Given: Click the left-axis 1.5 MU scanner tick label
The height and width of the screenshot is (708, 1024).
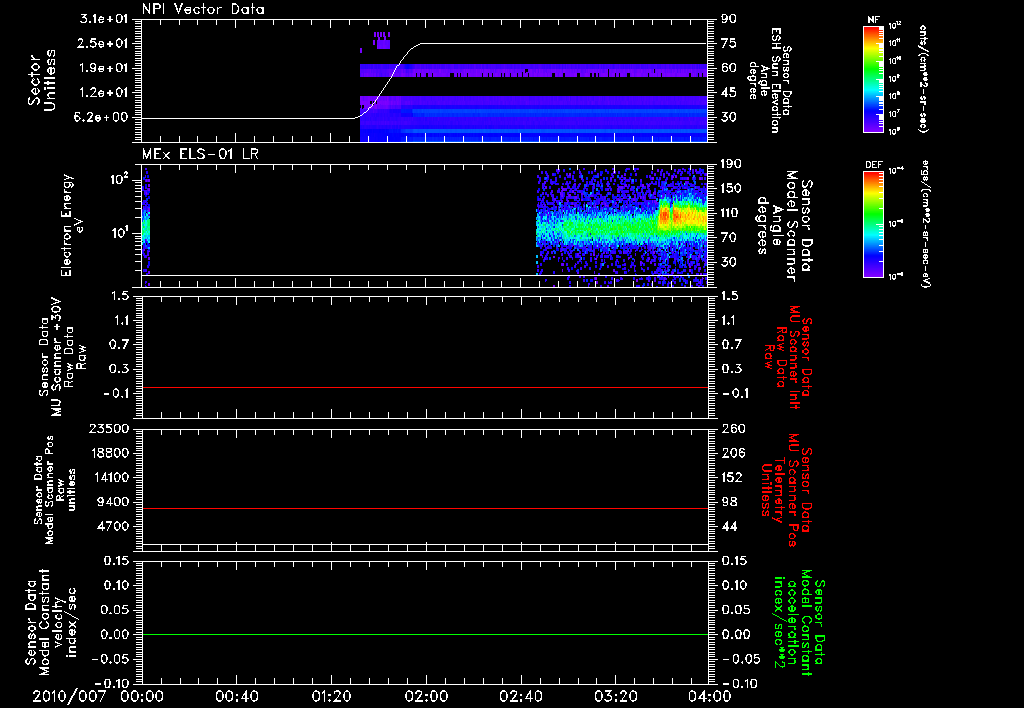Looking at the screenshot, I should (x=120, y=296).
